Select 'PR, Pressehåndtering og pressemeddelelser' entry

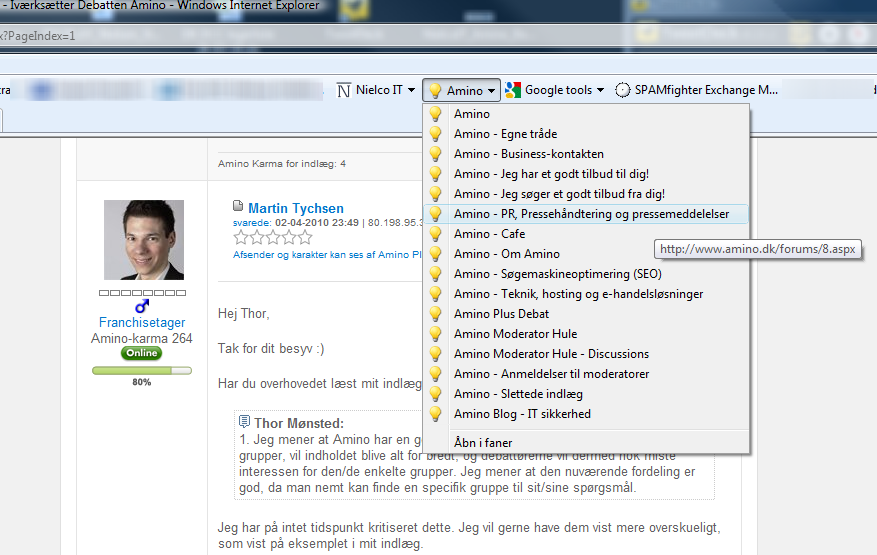(x=586, y=214)
